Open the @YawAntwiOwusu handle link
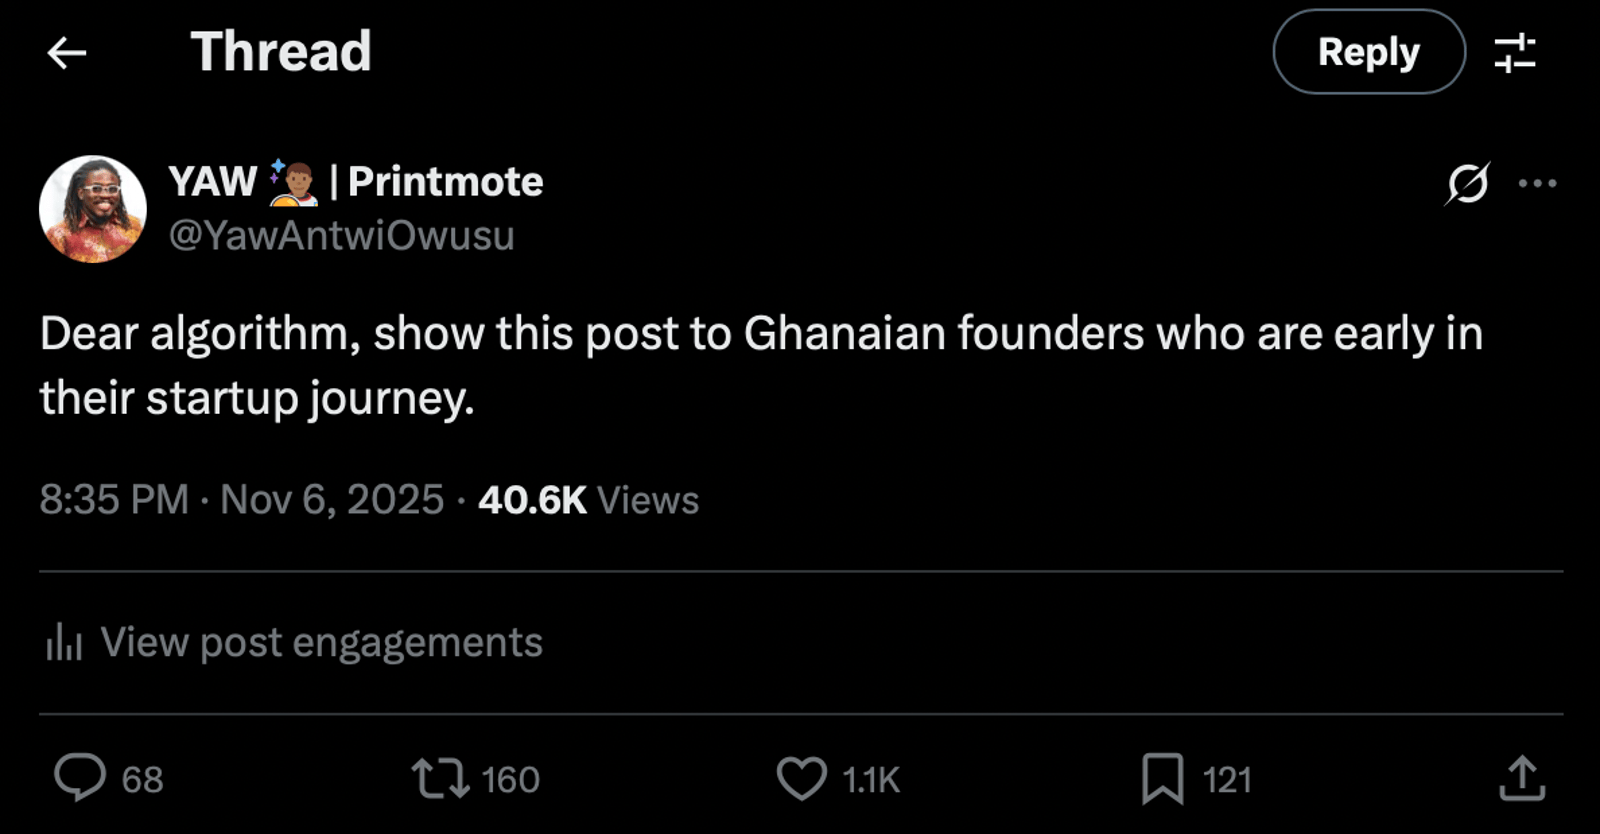The image size is (1600, 834). tap(341, 236)
